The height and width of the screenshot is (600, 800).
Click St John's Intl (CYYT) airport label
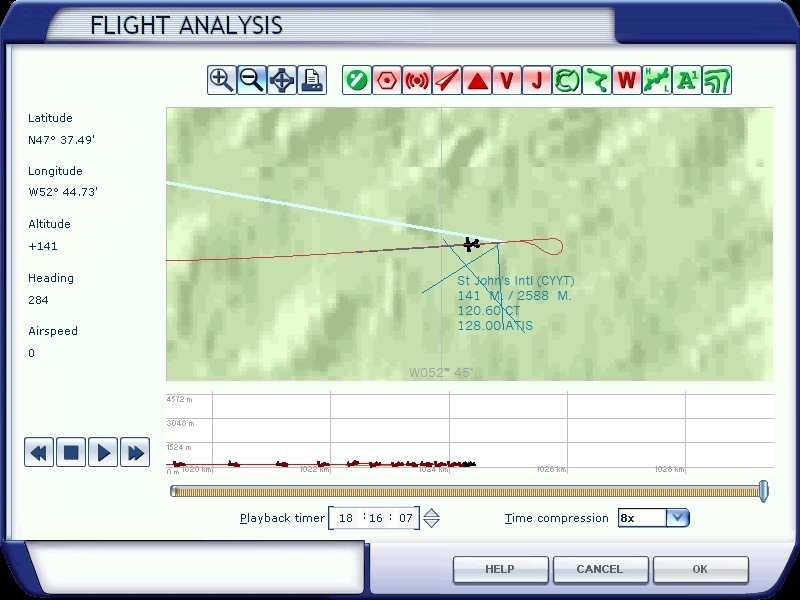[516, 281]
